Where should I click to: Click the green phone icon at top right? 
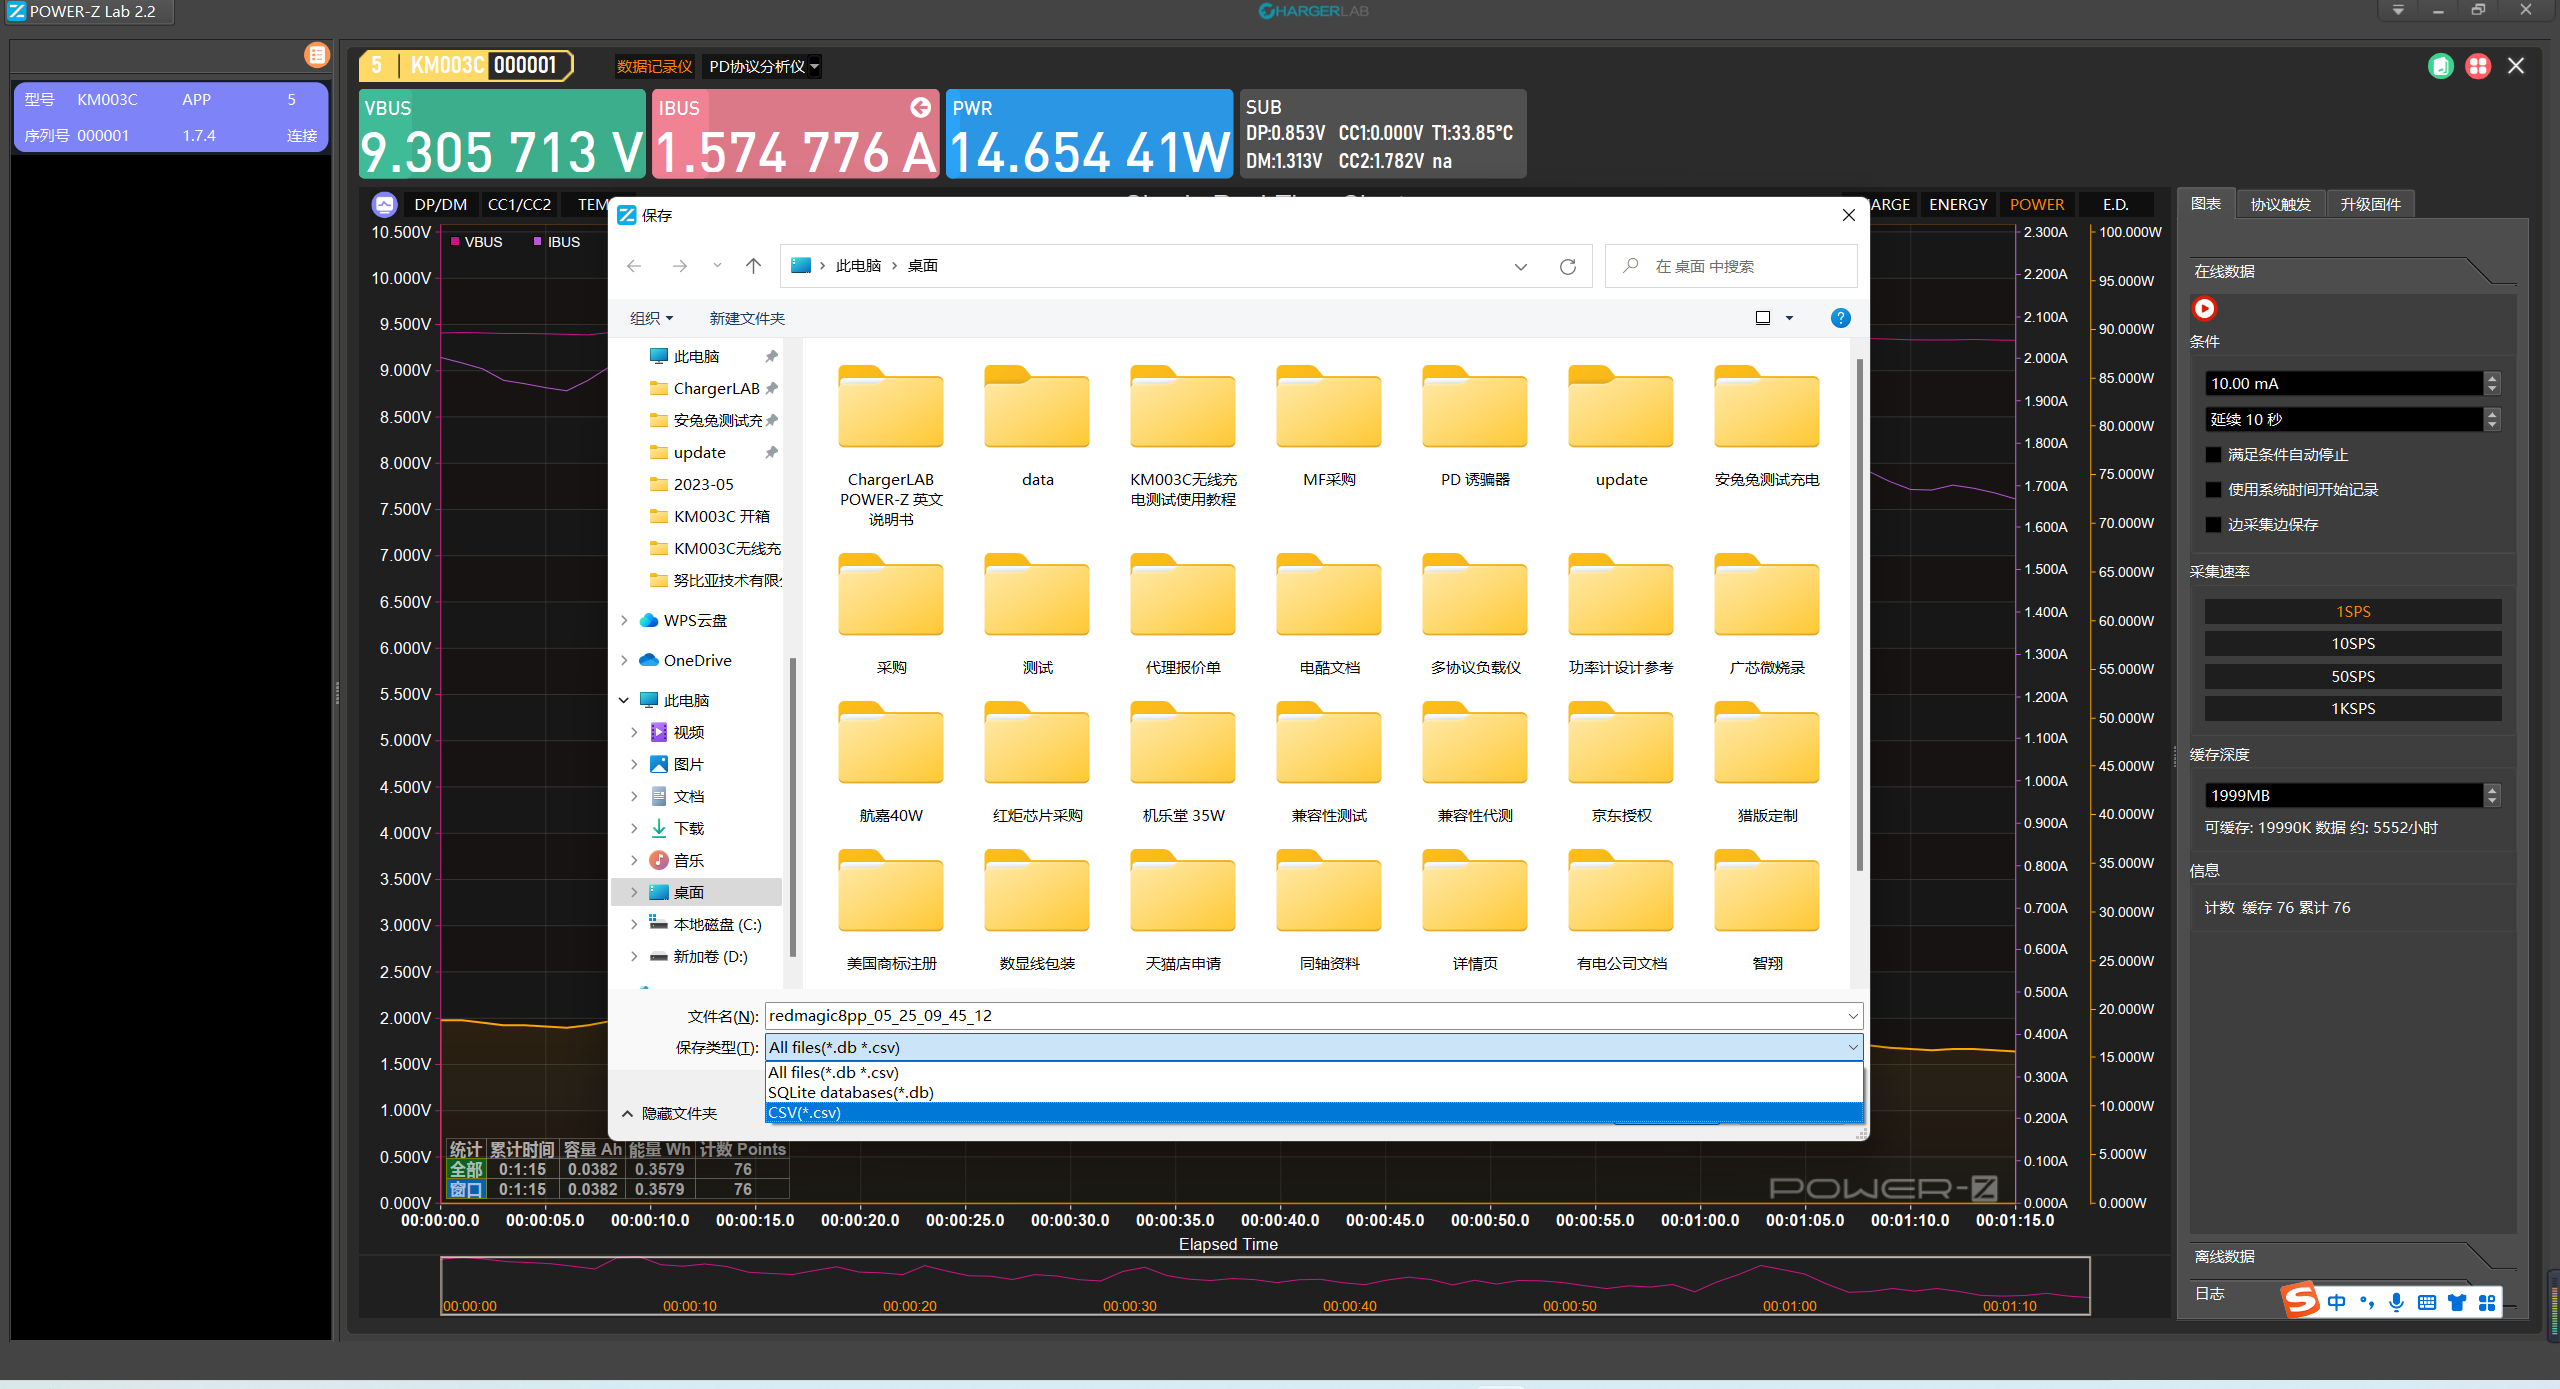tap(2440, 66)
